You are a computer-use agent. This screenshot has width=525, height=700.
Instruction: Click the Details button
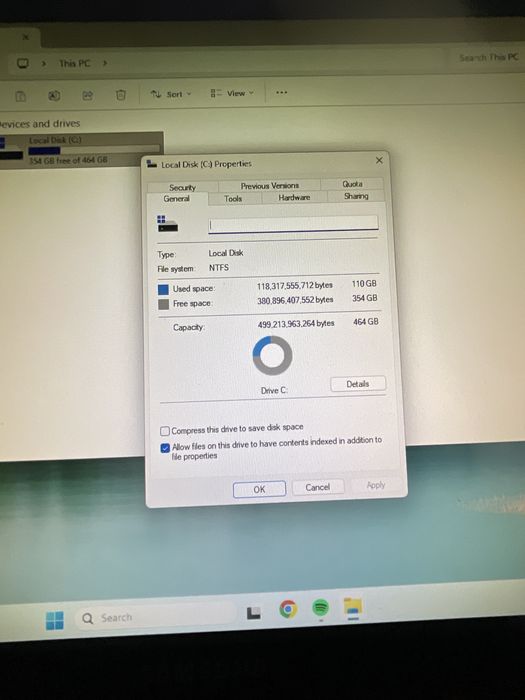(358, 384)
